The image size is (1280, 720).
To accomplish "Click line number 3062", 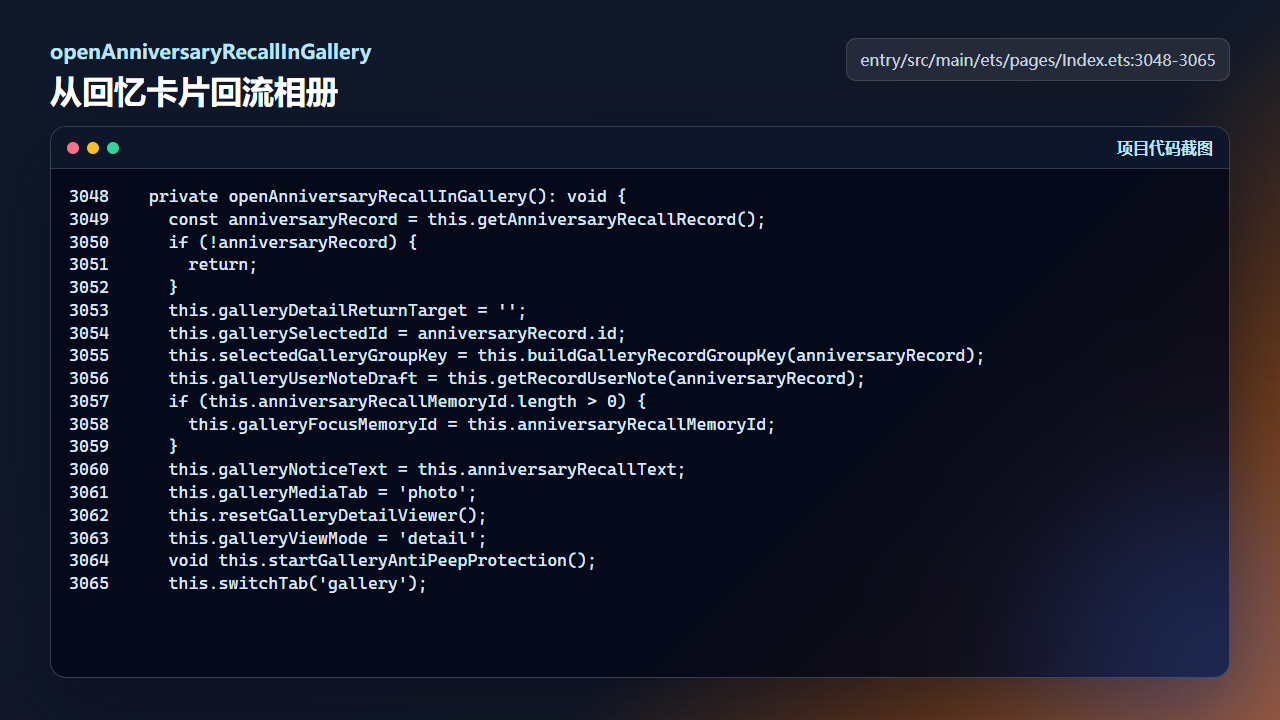I will (x=89, y=516).
